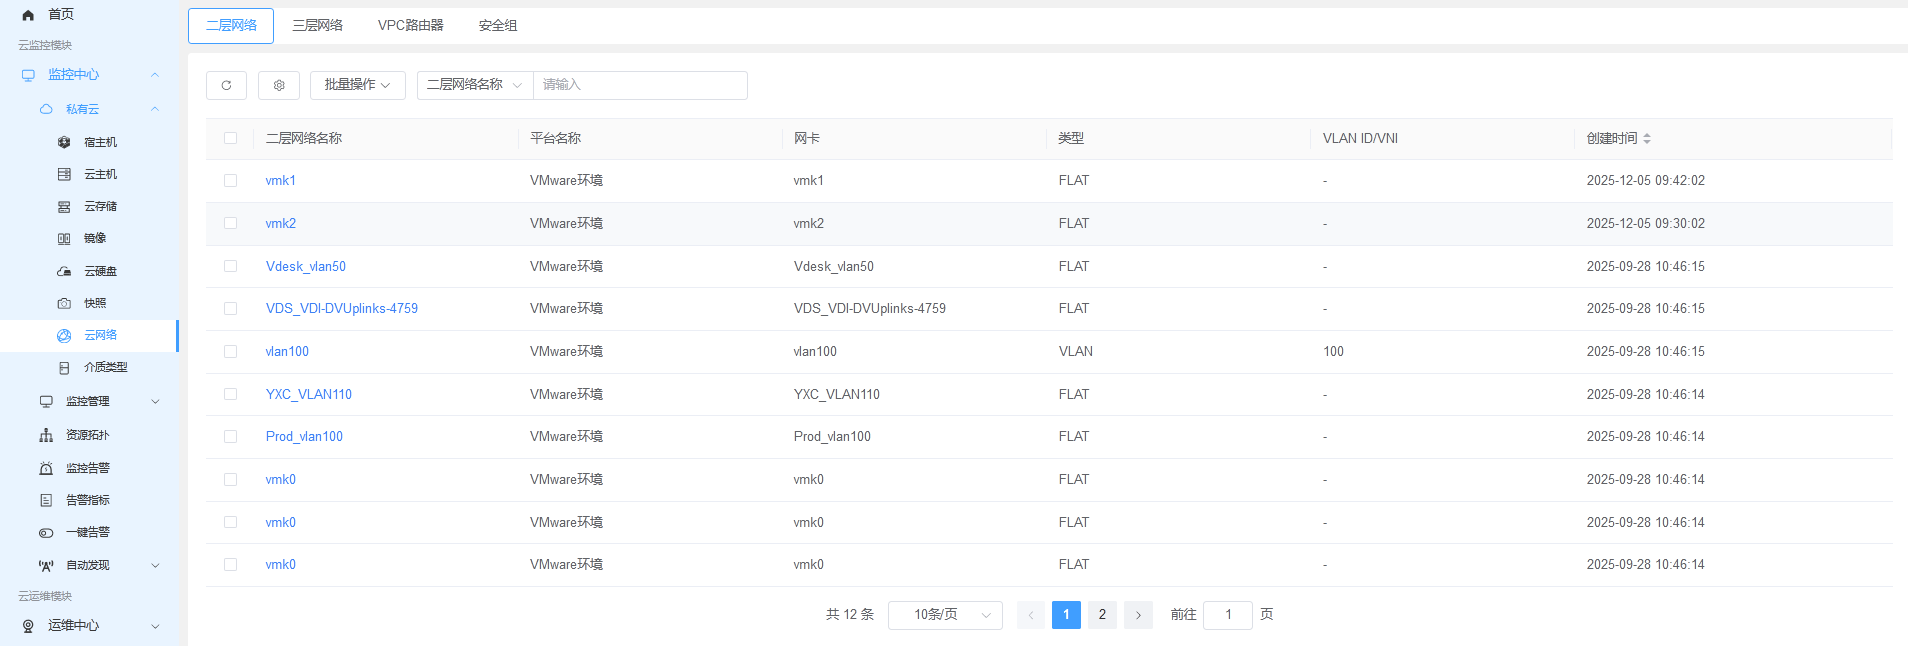1908x646 pixels.
Task: Toggle the select-all header checkbox
Action: click(x=231, y=138)
